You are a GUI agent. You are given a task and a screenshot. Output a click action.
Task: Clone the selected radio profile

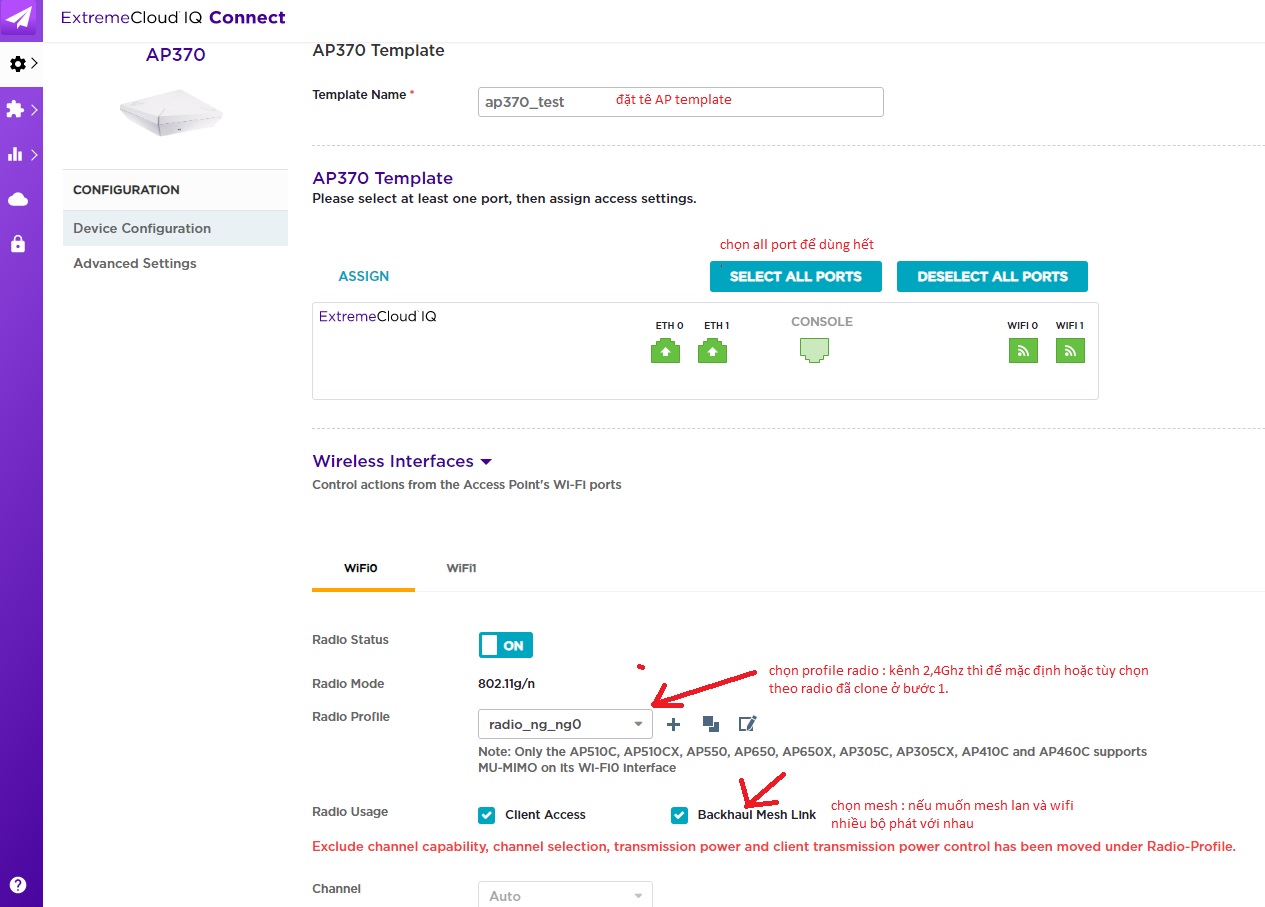(710, 724)
